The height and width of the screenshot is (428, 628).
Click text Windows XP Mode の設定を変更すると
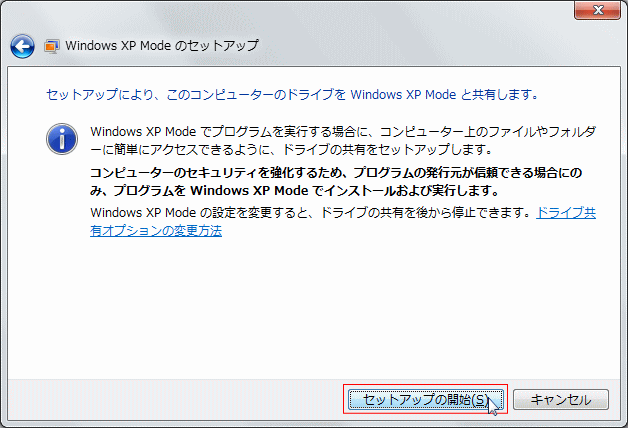pos(198,213)
